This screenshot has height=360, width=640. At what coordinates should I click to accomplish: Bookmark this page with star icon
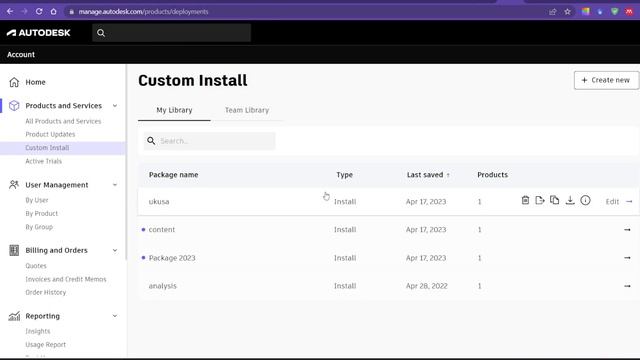pos(567,11)
